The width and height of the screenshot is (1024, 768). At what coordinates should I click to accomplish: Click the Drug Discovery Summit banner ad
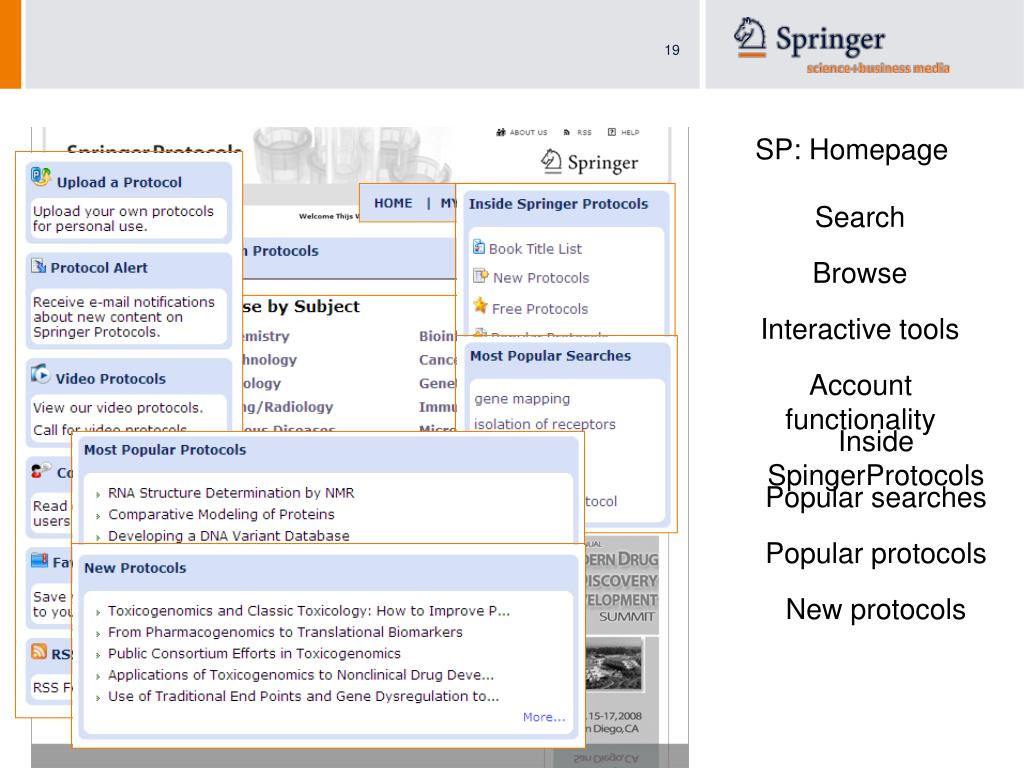[x=622, y=586]
